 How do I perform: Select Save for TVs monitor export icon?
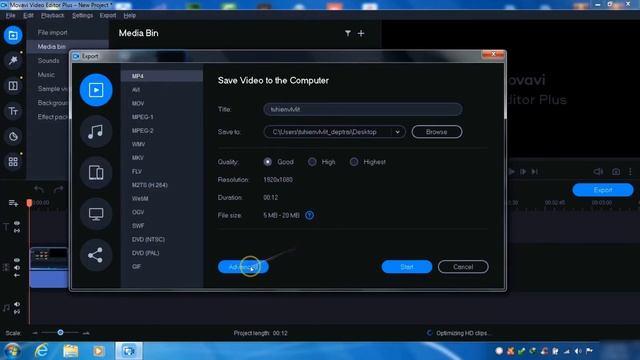(x=96, y=214)
